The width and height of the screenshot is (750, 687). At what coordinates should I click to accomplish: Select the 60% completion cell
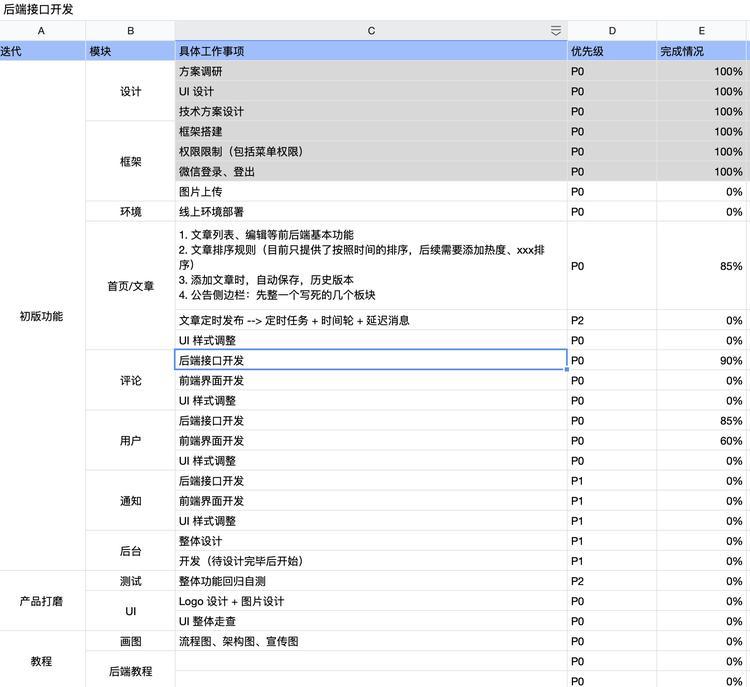[702, 441]
